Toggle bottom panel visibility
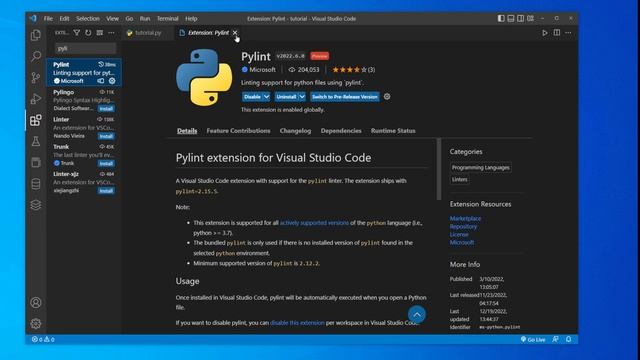 pyautogui.click(x=511, y=18)
